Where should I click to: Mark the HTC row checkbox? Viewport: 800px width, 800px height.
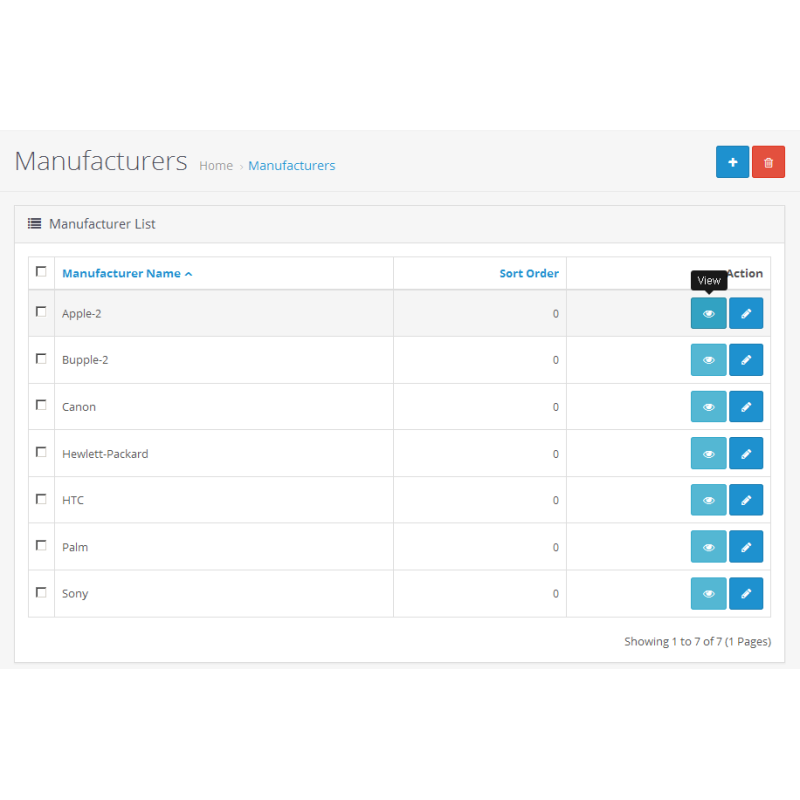[x=41, y=498]
